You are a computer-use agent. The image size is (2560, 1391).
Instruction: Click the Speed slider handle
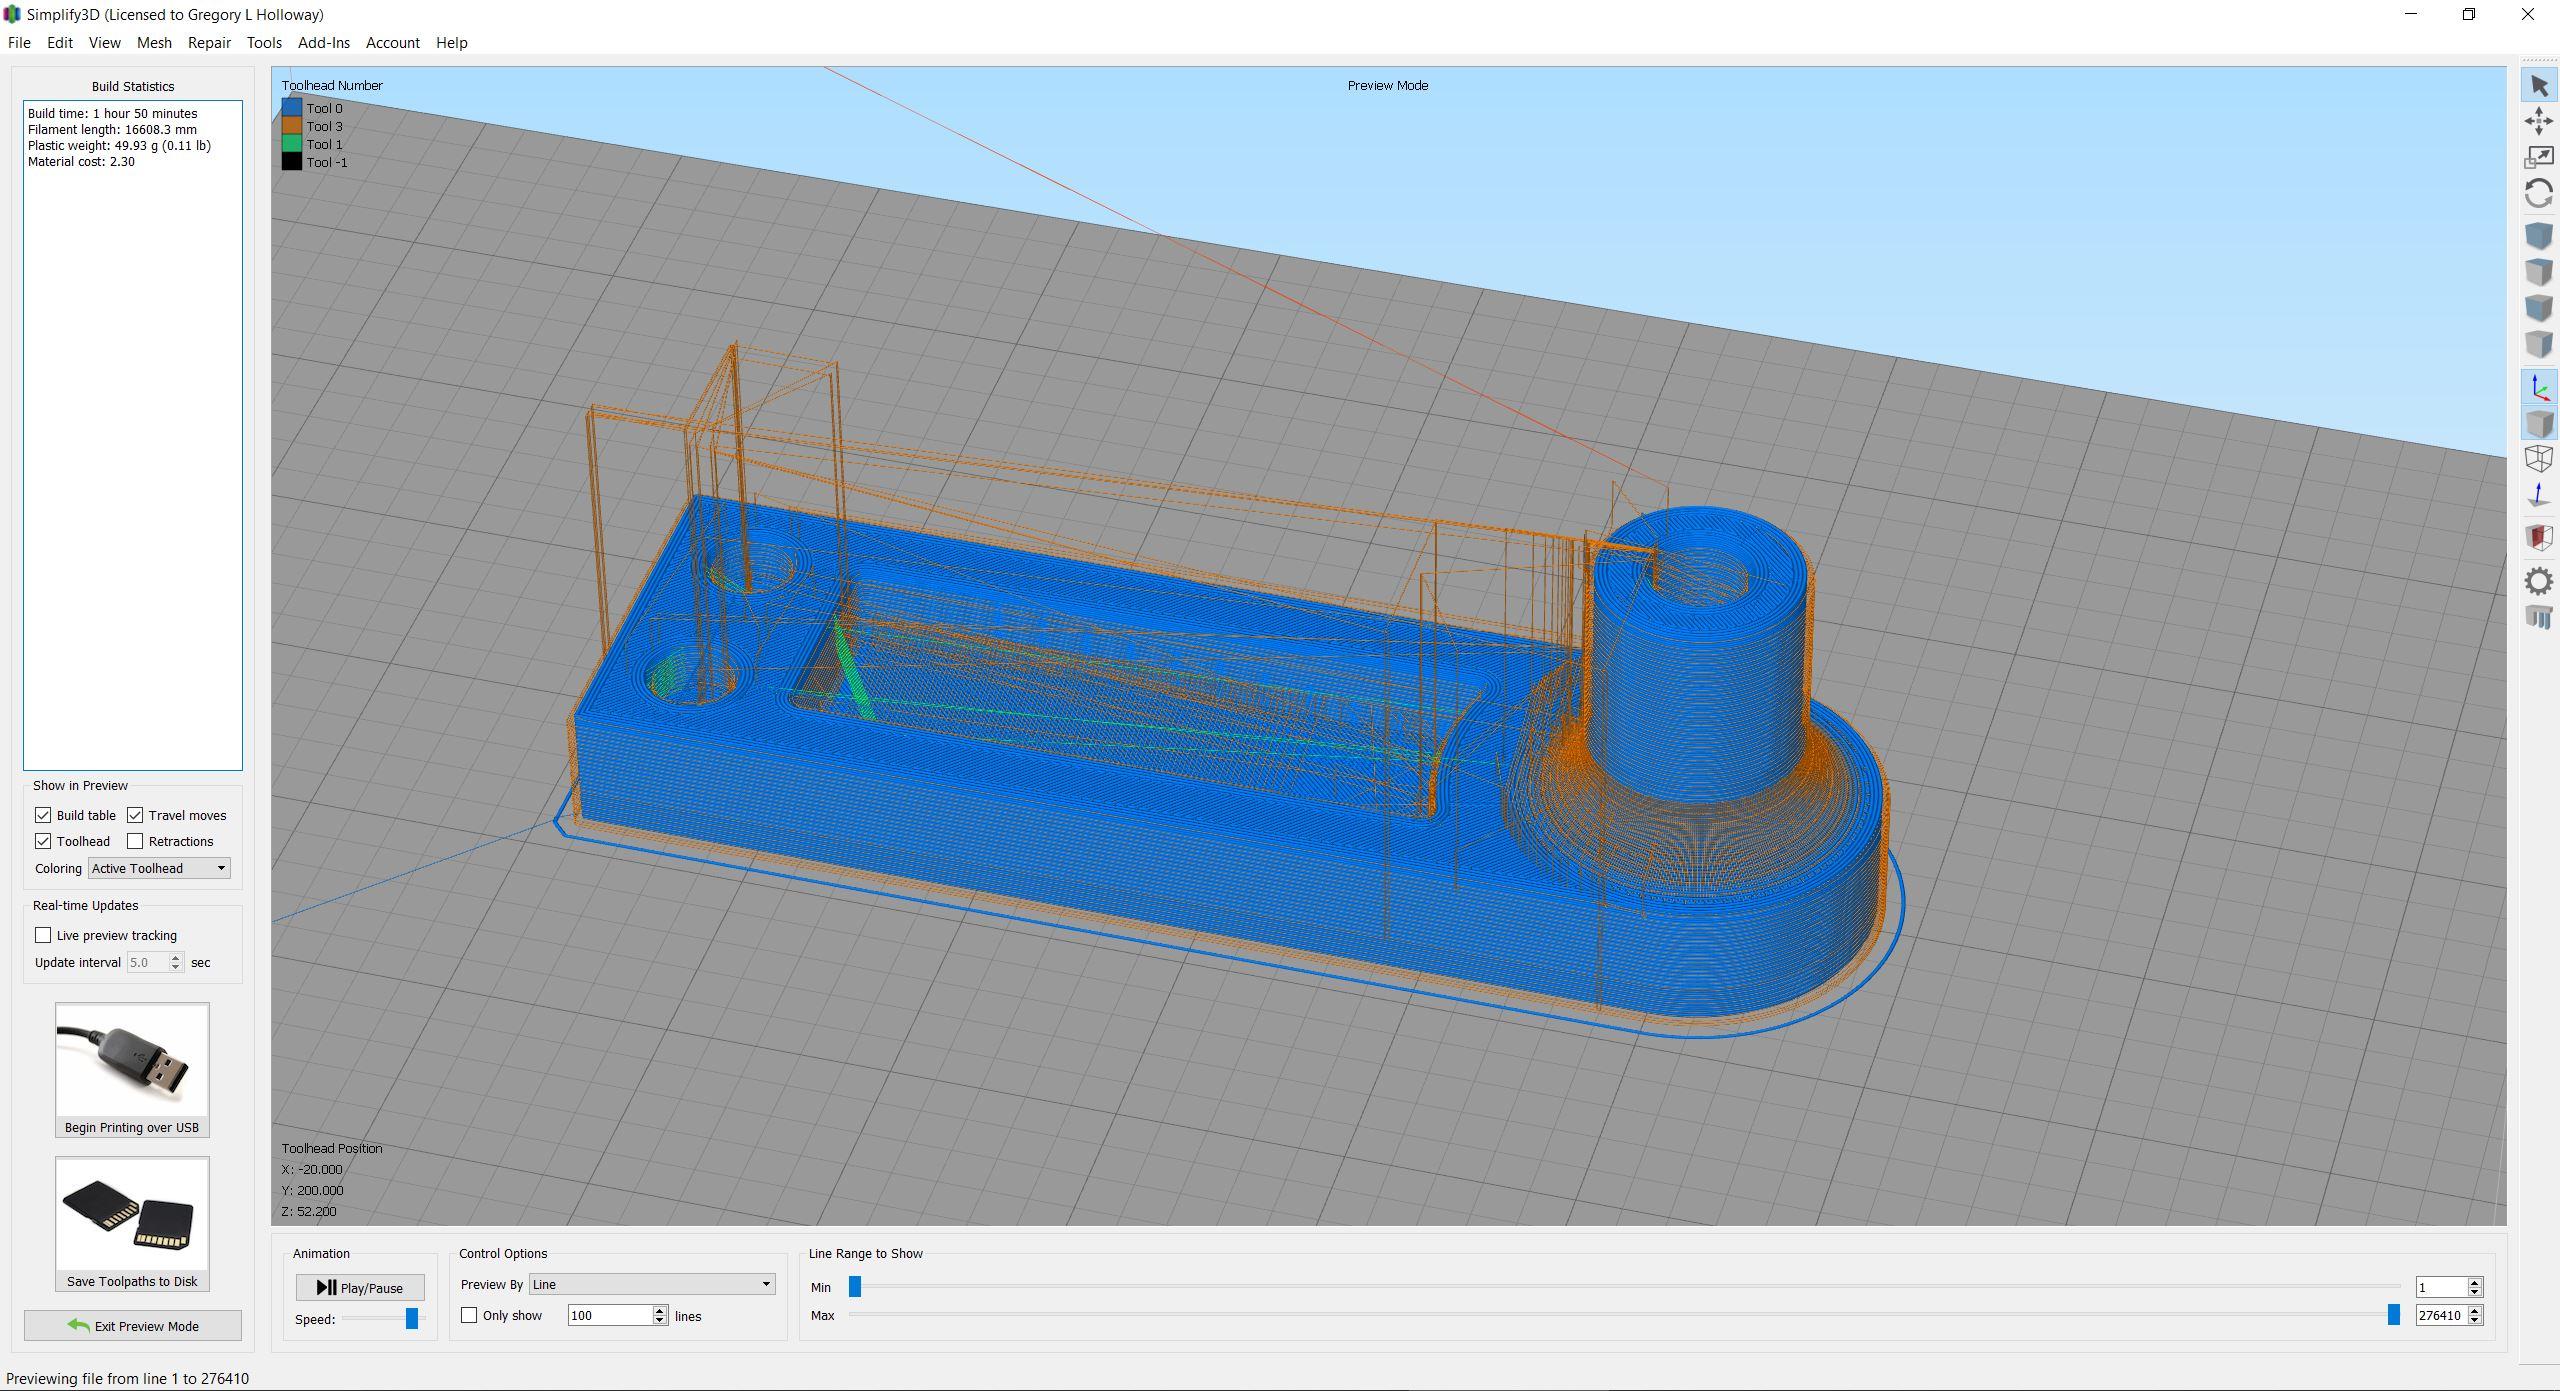coord(411,1319)
